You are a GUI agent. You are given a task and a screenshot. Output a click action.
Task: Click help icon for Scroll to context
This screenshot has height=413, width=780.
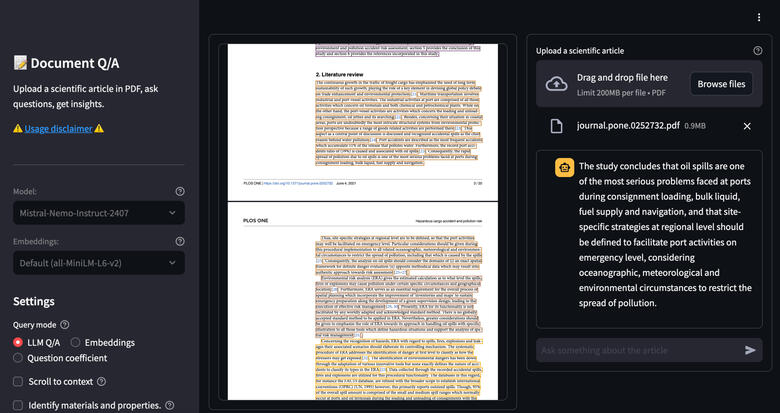[100, 381]
